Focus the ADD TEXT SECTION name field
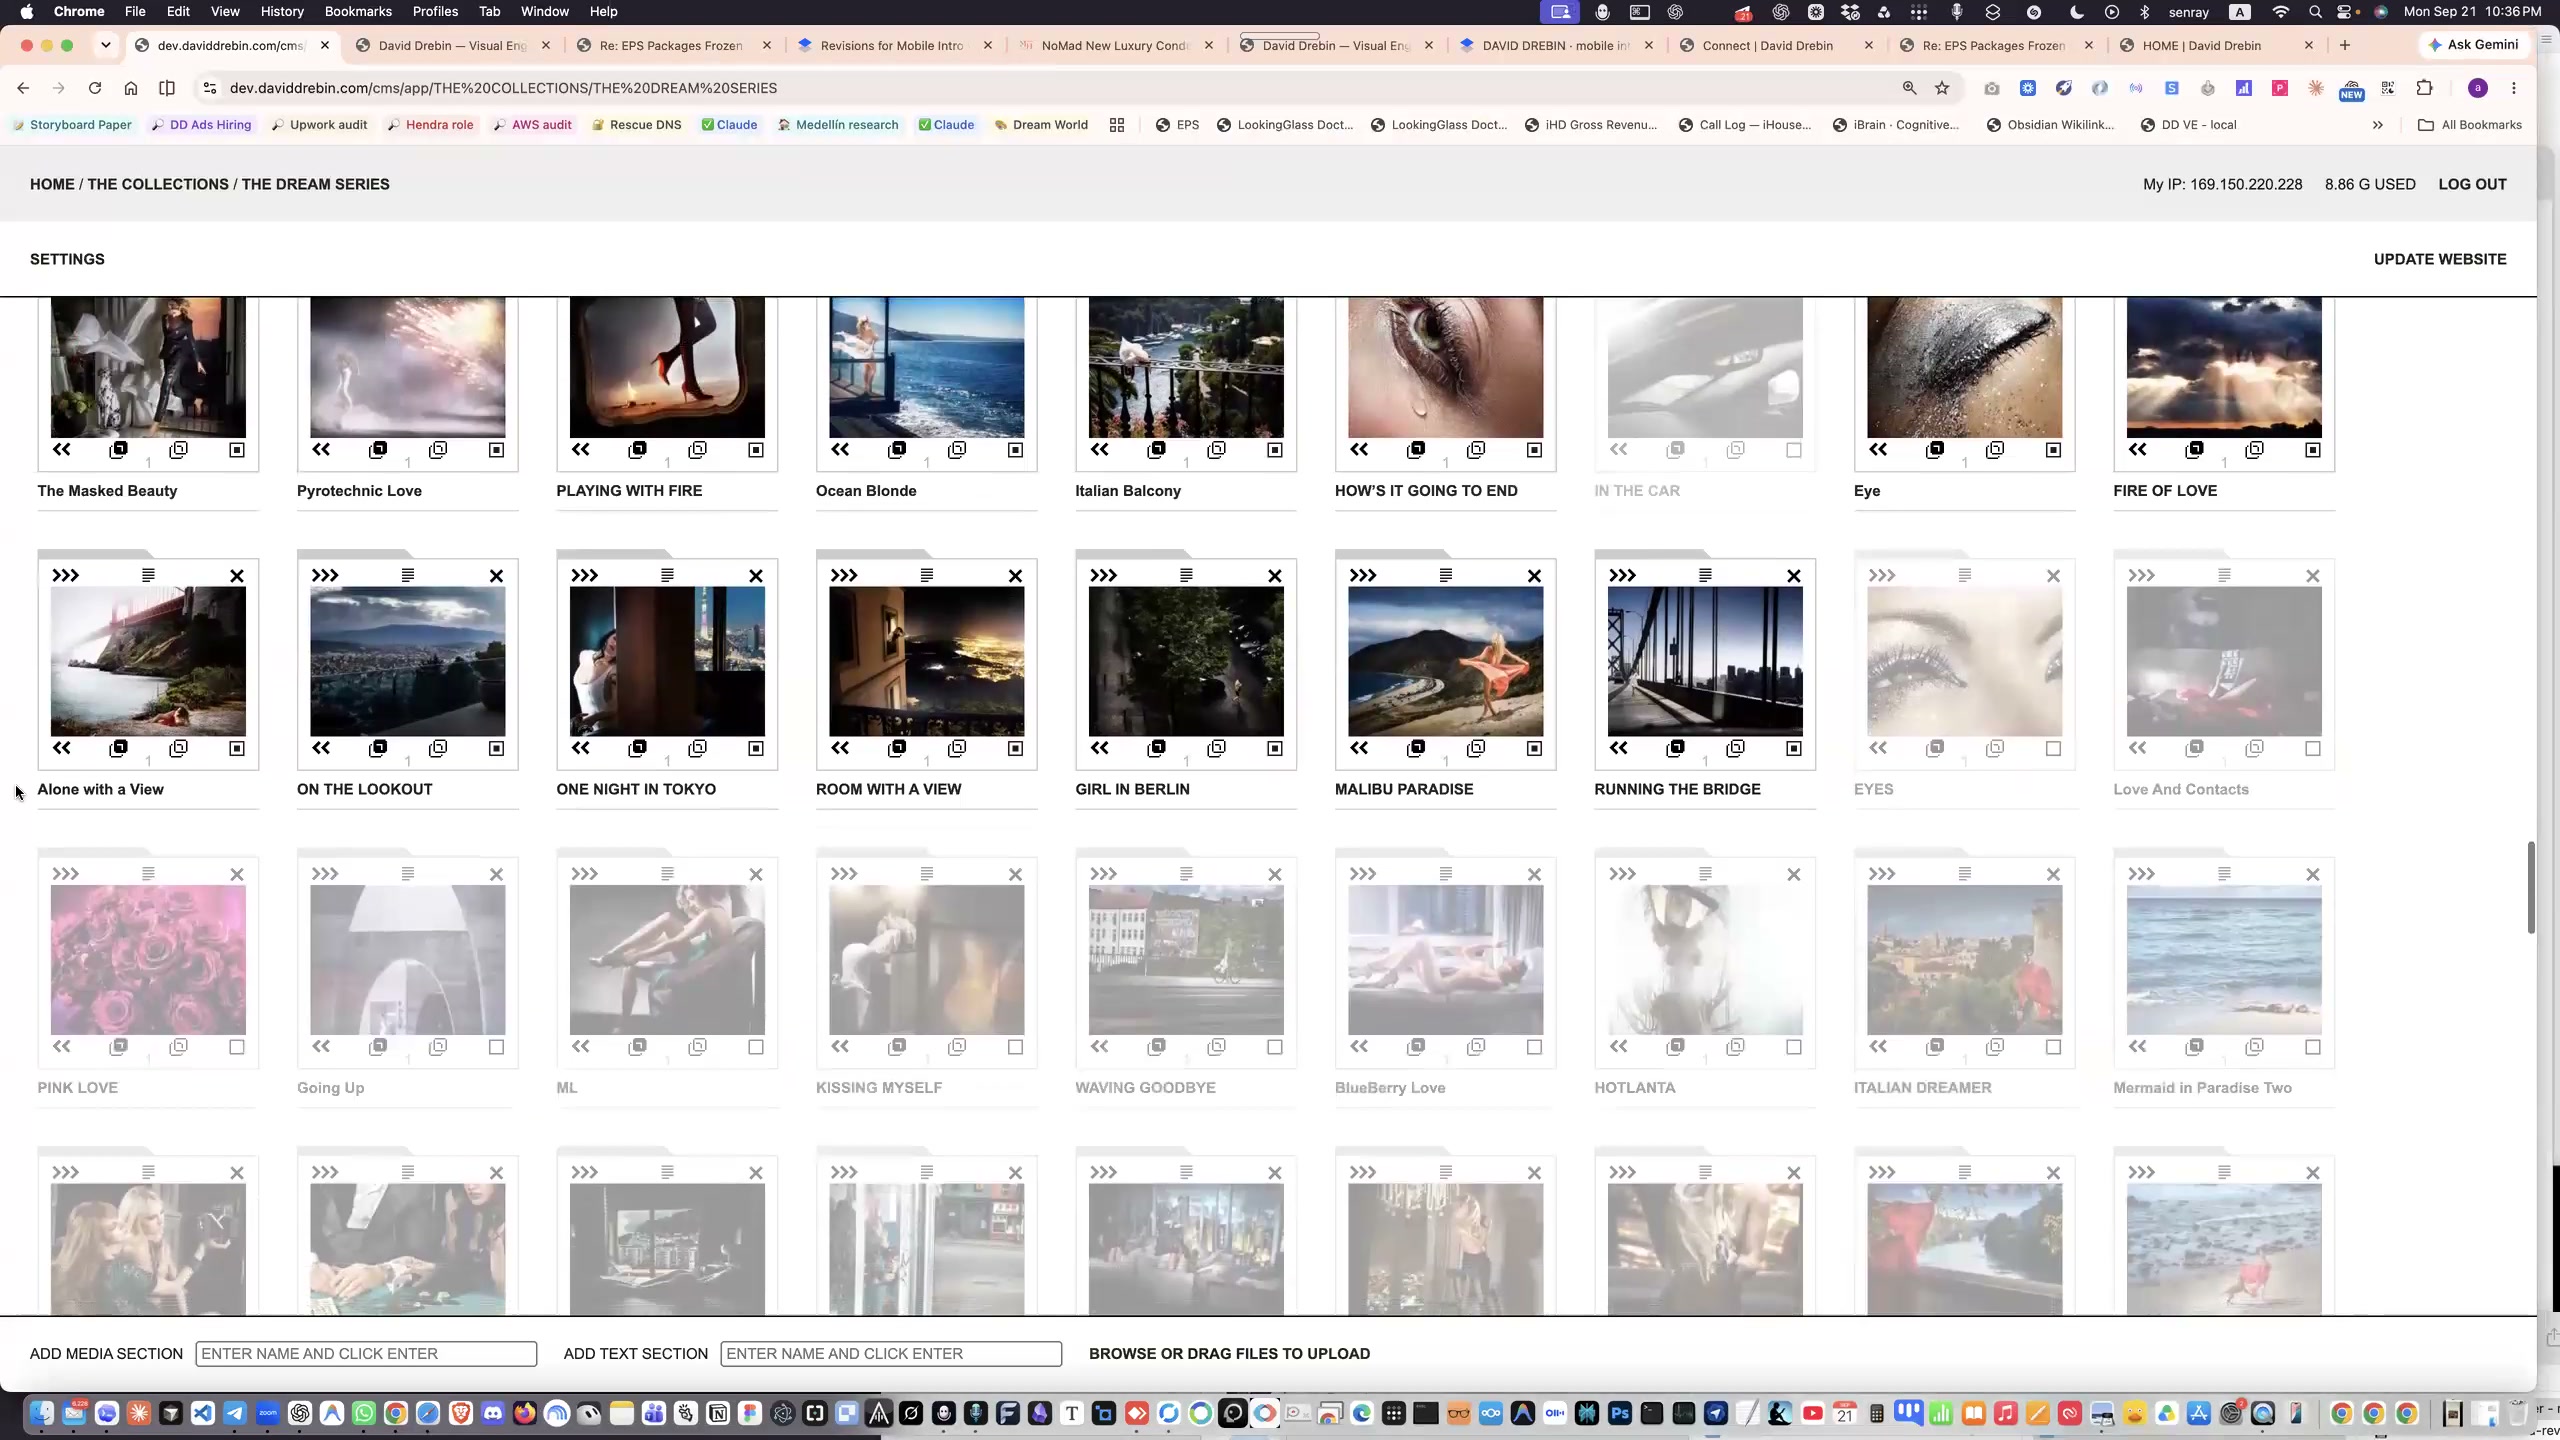The width and height of the screenshot is (2560, 1440). (x=891, y=1354)
